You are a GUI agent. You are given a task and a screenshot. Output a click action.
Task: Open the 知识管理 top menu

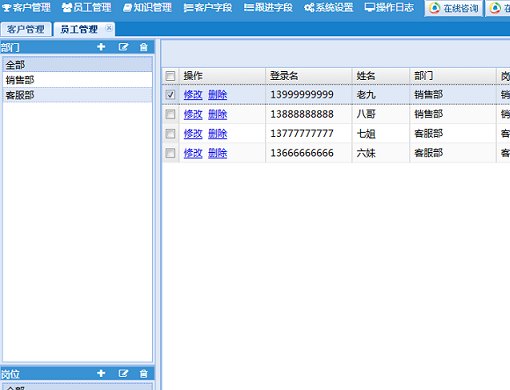point(147,7)
